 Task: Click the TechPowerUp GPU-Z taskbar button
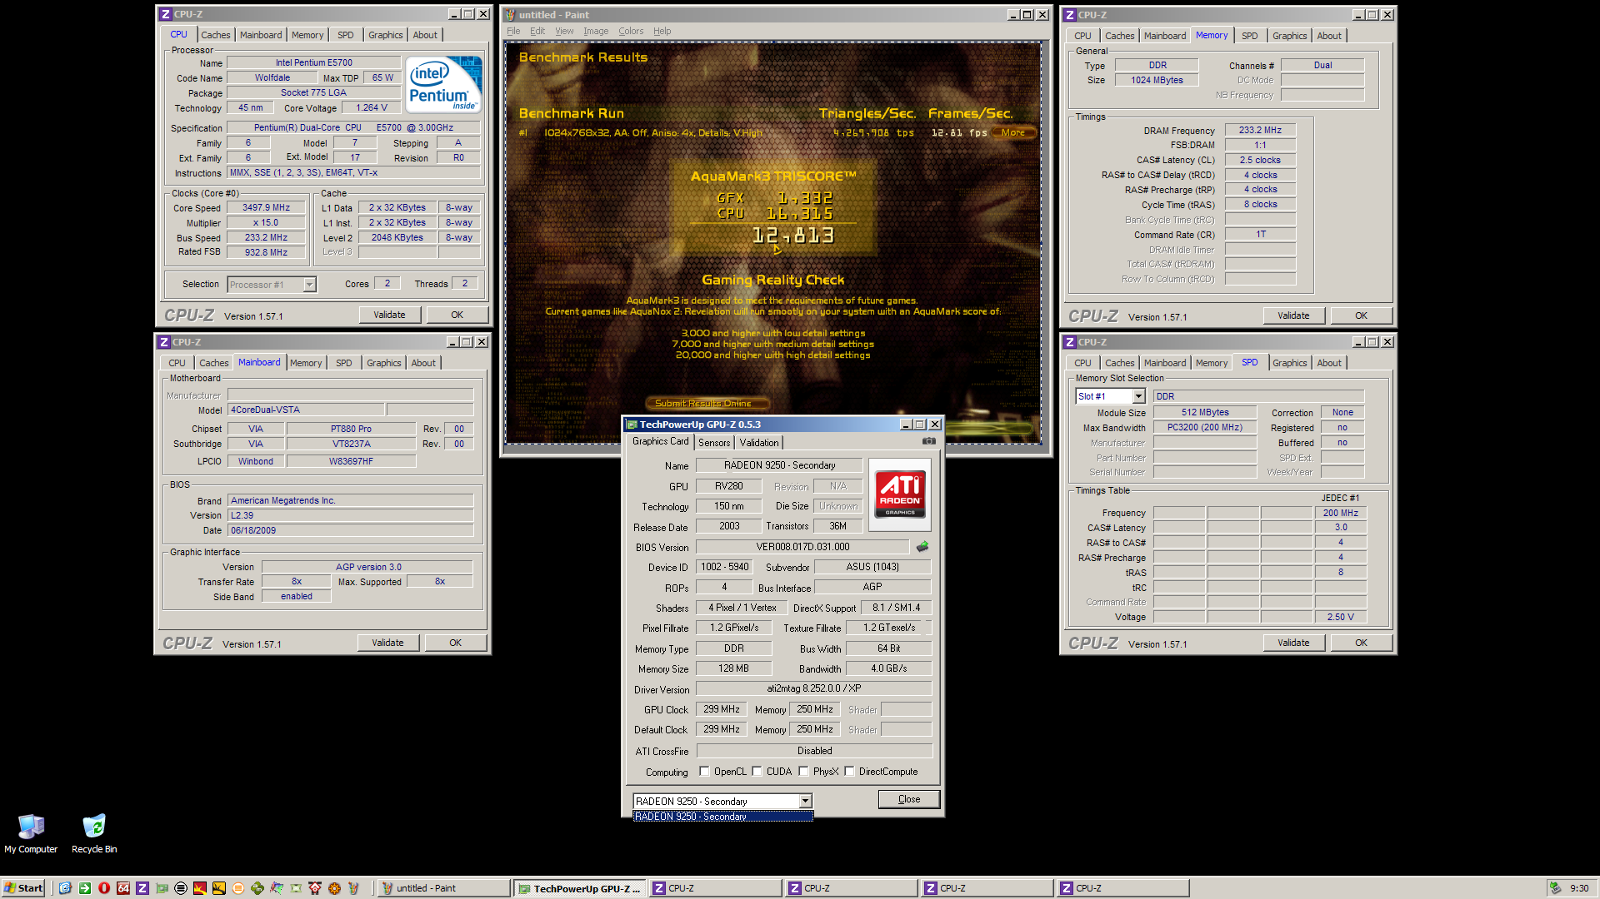pyautogui.click(x=580, y=888)
